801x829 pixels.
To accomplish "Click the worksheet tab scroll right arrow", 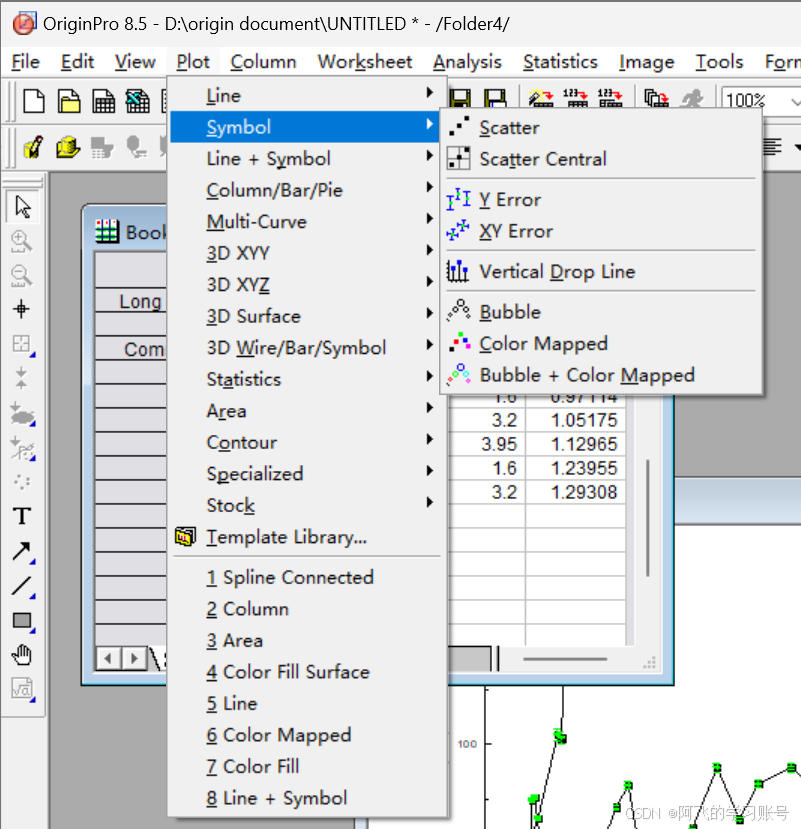I will pyautogui.click(x=134, y=658).
